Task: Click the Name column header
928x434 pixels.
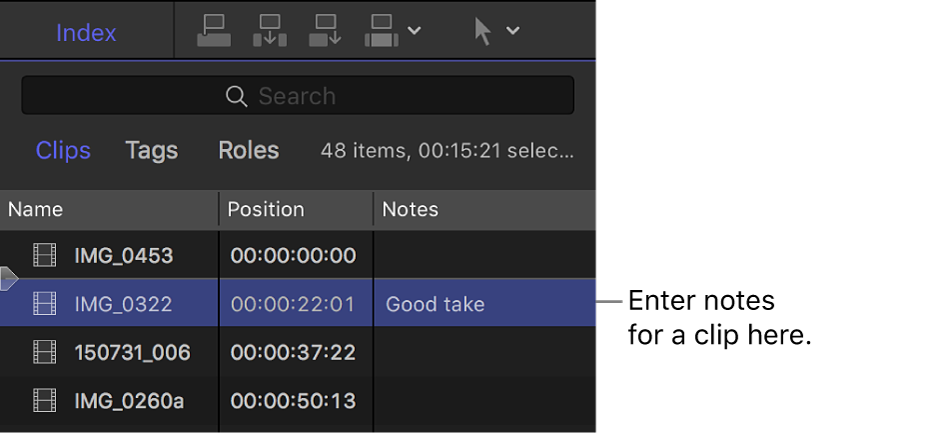Action: click(36, 209)
